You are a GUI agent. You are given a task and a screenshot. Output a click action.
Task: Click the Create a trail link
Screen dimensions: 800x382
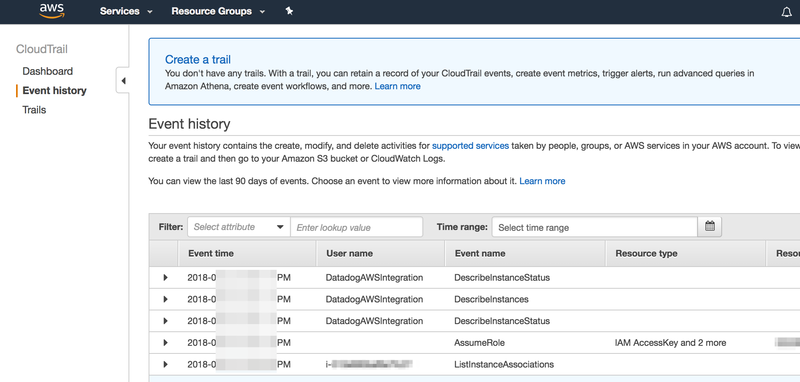(198, 59)
